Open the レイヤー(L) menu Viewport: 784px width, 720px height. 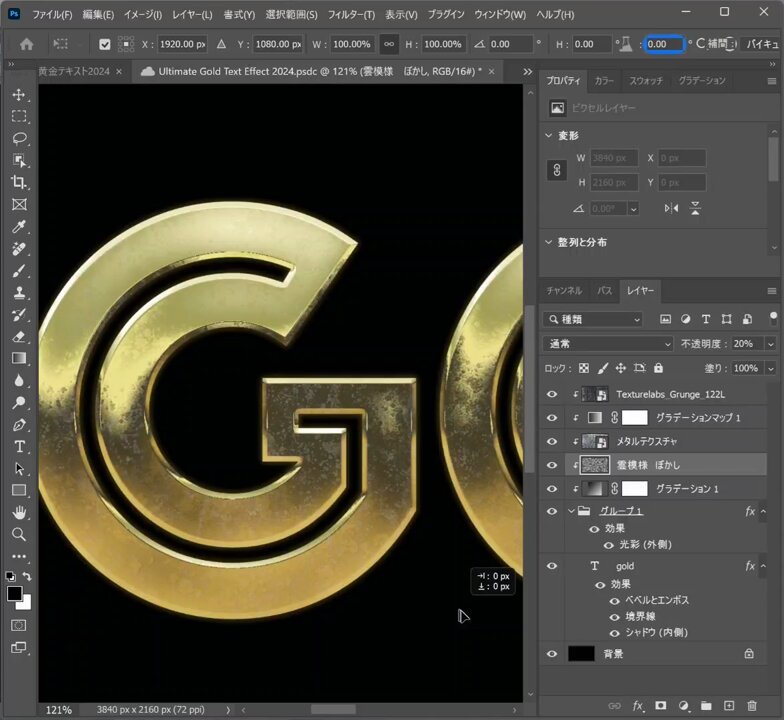(x=192, y=14)
